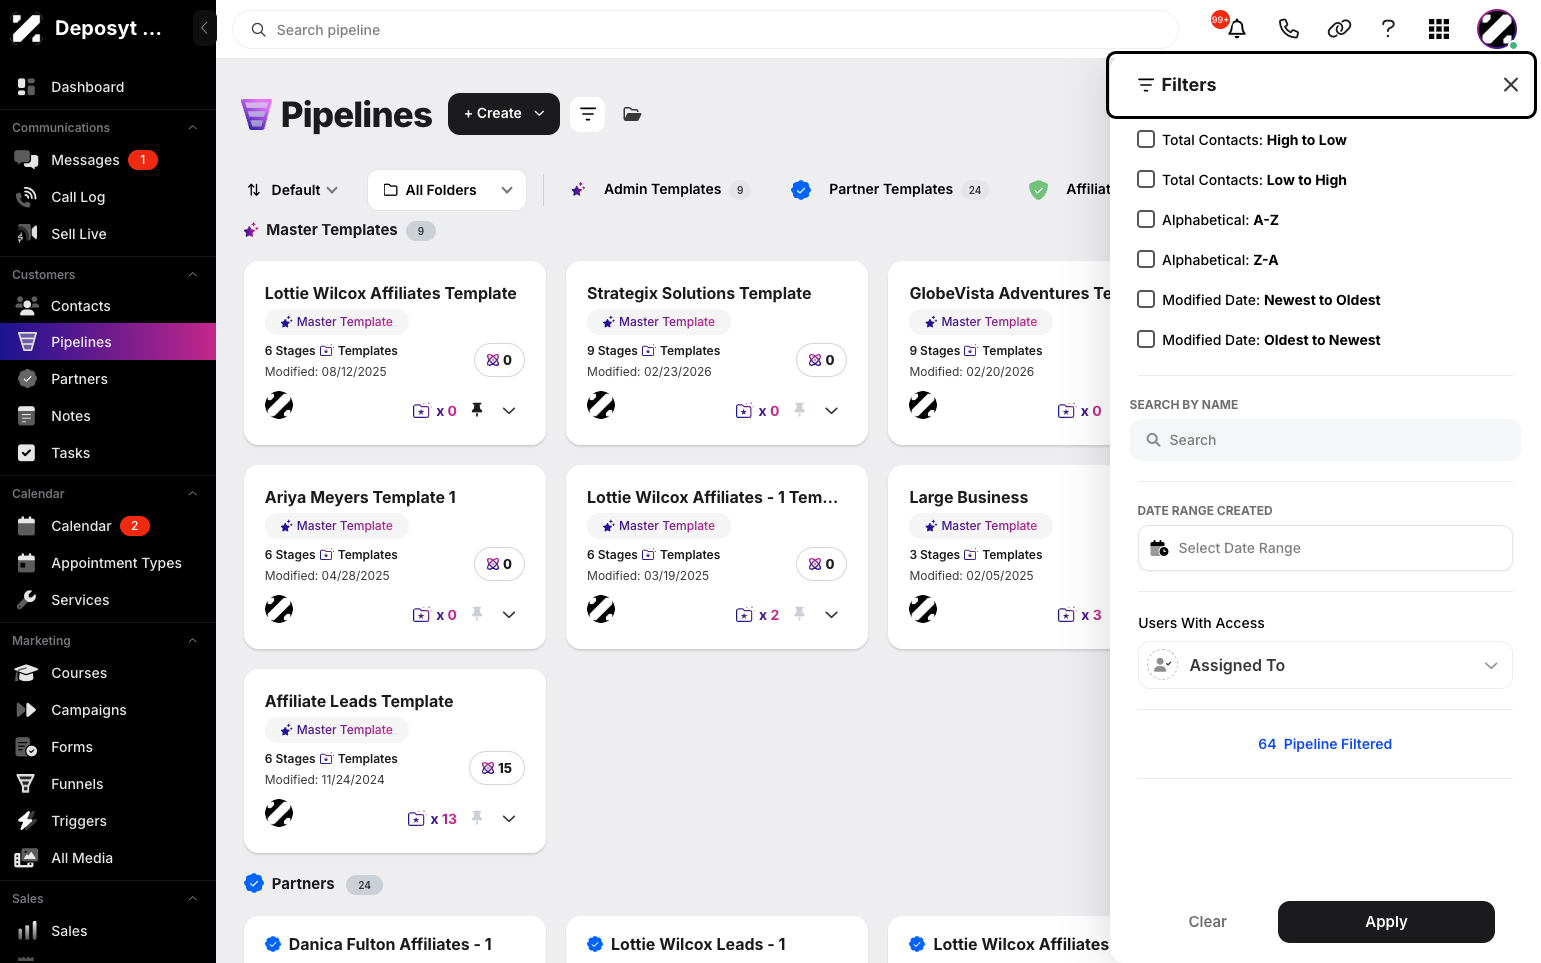Clear all filters
Screen dimensions: 1541x963
click(x=1207, y=922)
